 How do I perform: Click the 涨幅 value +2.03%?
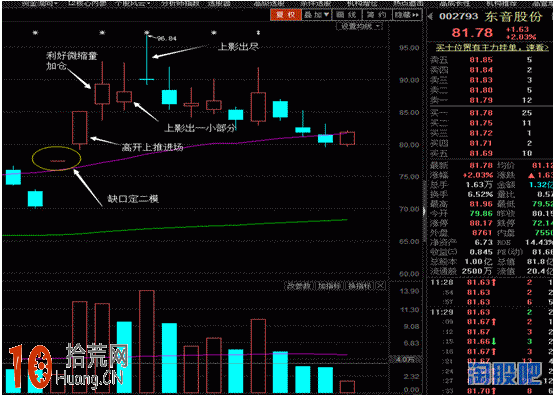pyautogui.click(x=478, y=175)
